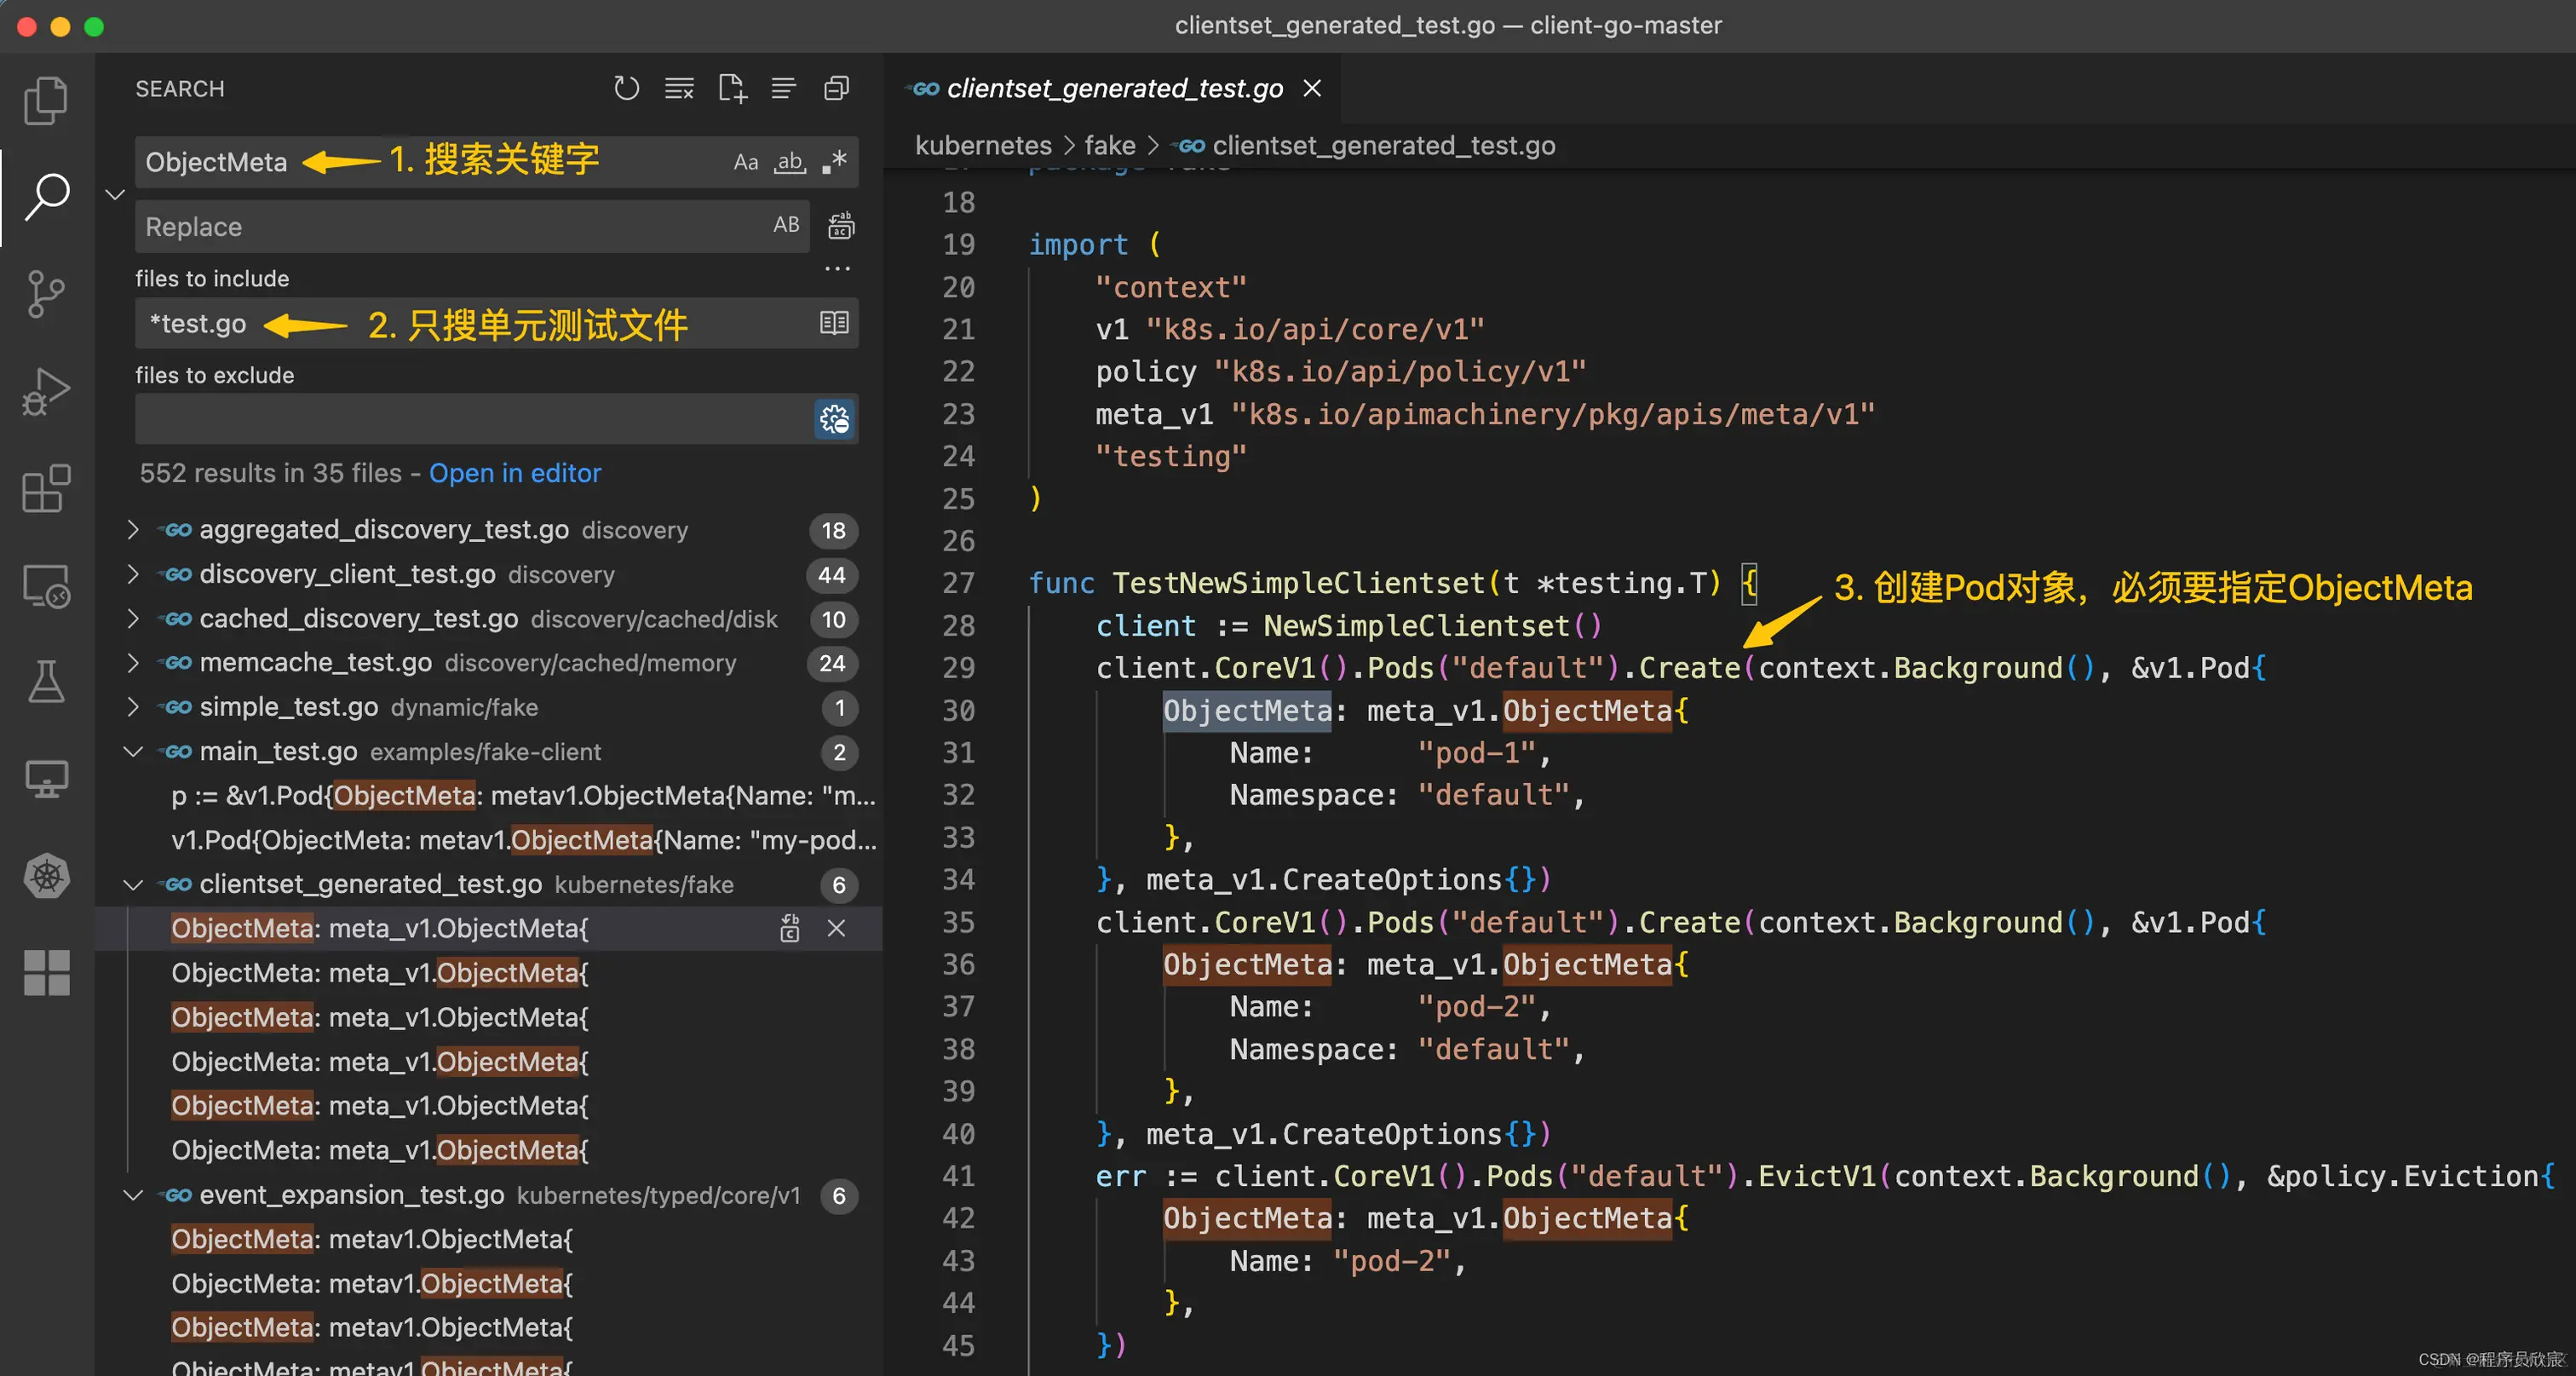Click the NewSimpleClientset() call on line 28
The height and width of the screenshot is (1376, 2576).
[1433, 626]
